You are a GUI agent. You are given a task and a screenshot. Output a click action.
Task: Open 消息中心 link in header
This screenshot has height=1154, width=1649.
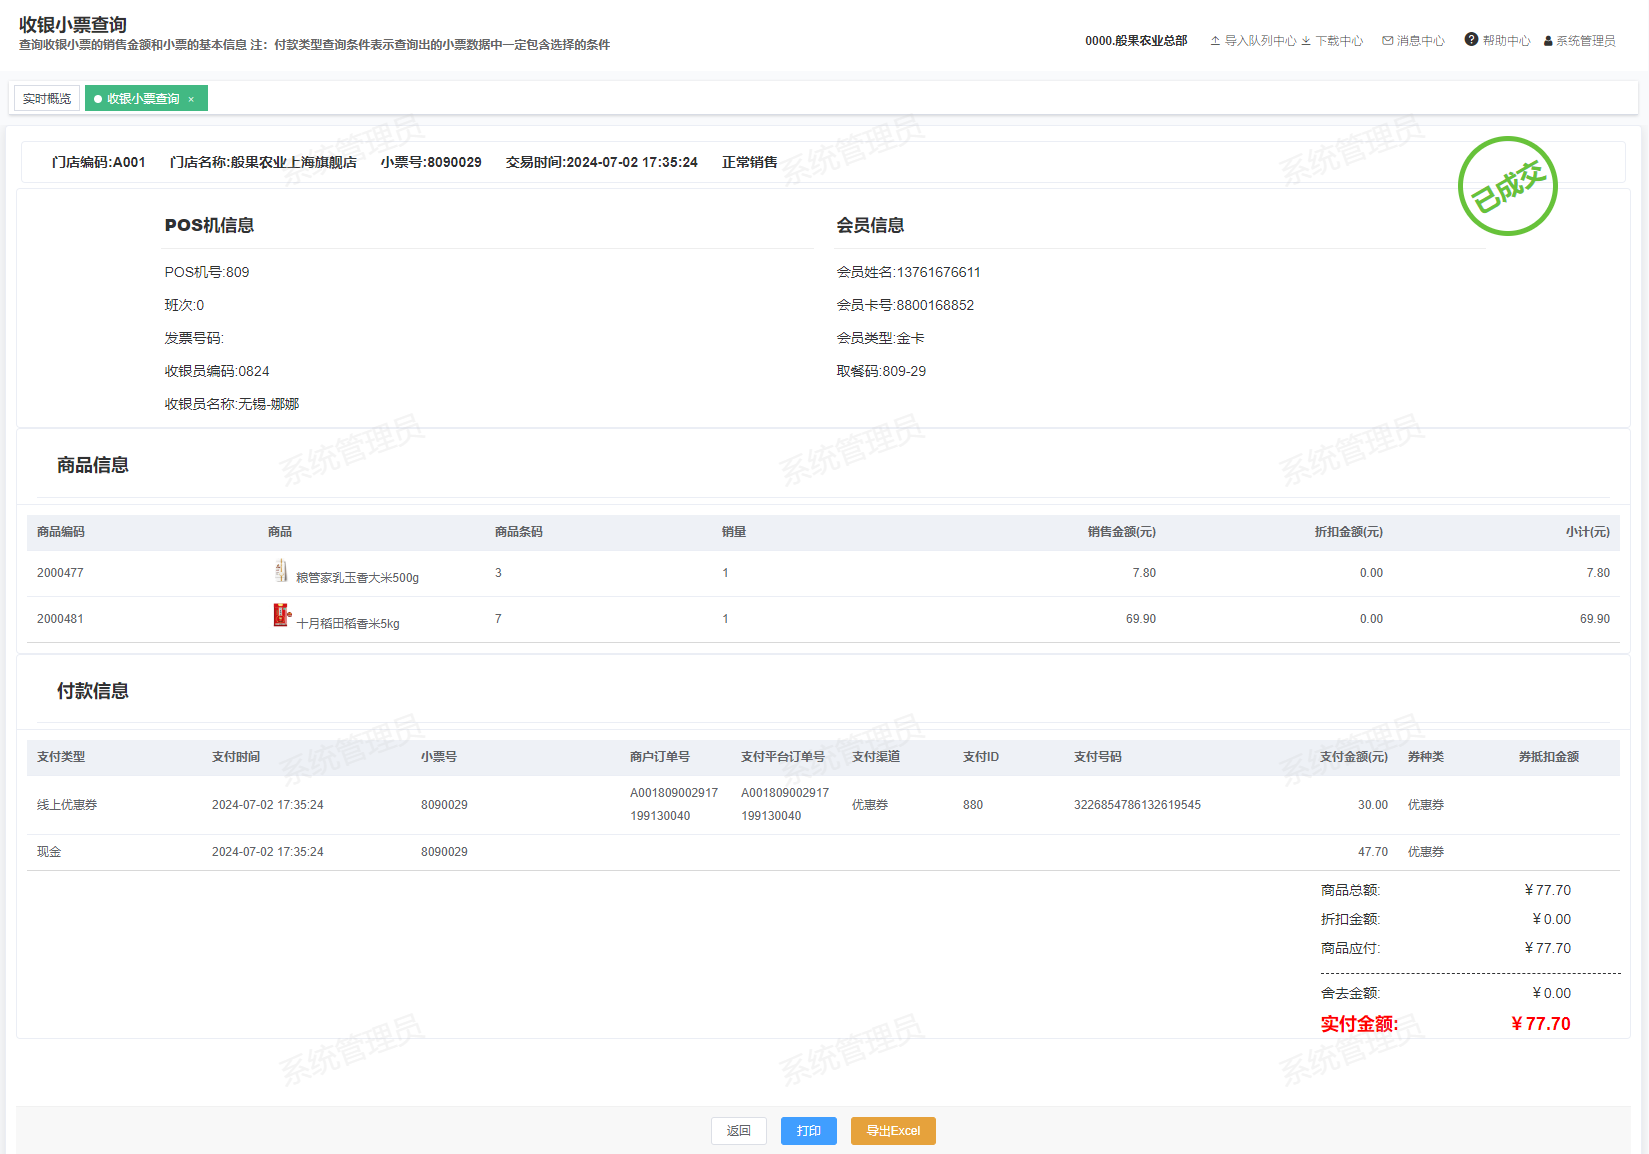[x=1420, y=41]
